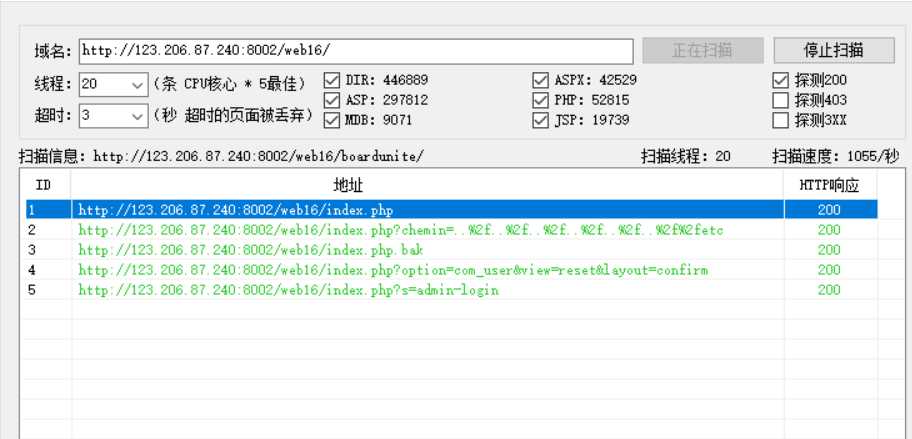Toggle the 探测200 checkbox

point(781,80)
